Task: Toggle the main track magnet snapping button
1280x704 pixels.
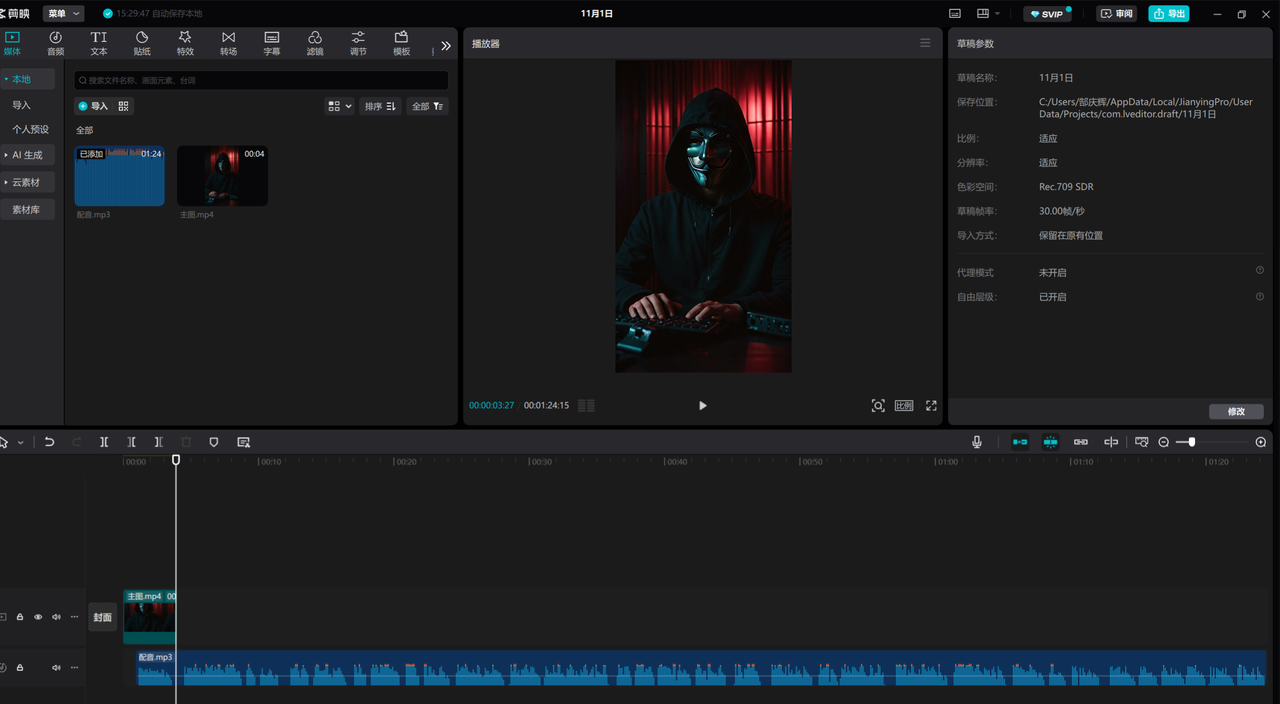Action: [1020, 442]
